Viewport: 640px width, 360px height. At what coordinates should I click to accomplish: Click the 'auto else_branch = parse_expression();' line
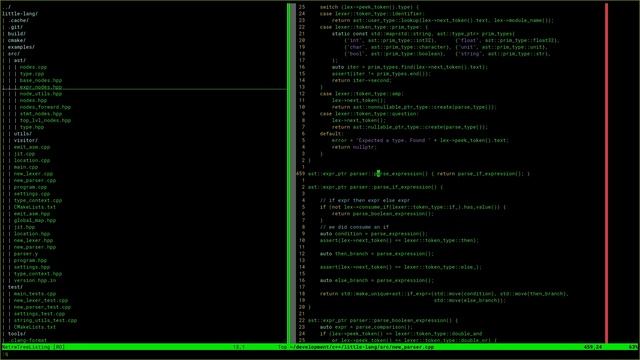[377, 281]
